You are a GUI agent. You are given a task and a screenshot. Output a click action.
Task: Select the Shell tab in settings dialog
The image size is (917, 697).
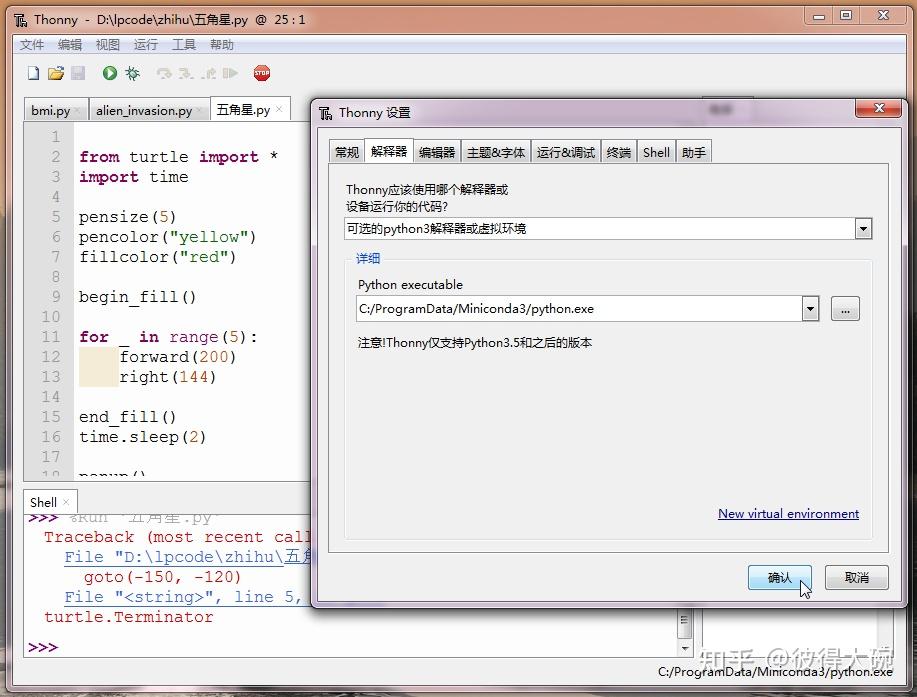click(x=655, y=151)
